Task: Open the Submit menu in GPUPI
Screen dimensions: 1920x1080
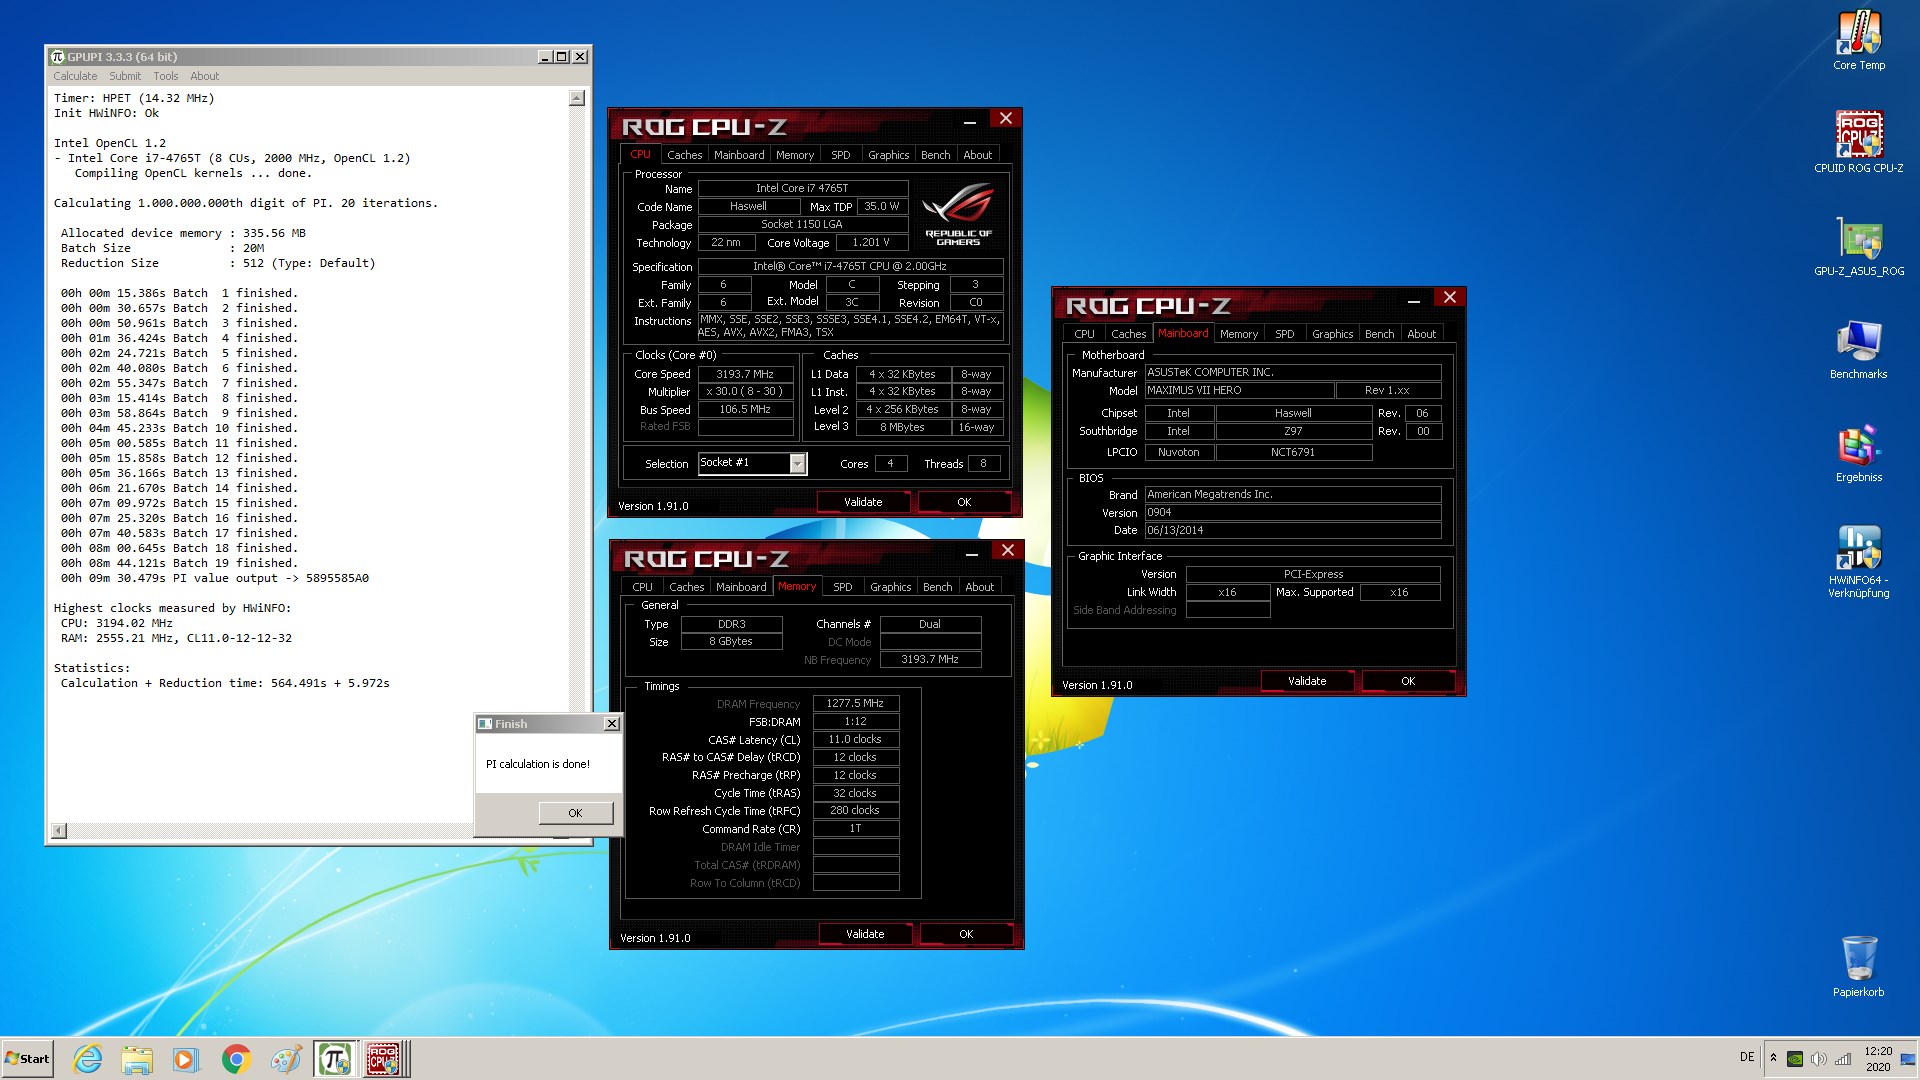Action: tap(125, 76)
